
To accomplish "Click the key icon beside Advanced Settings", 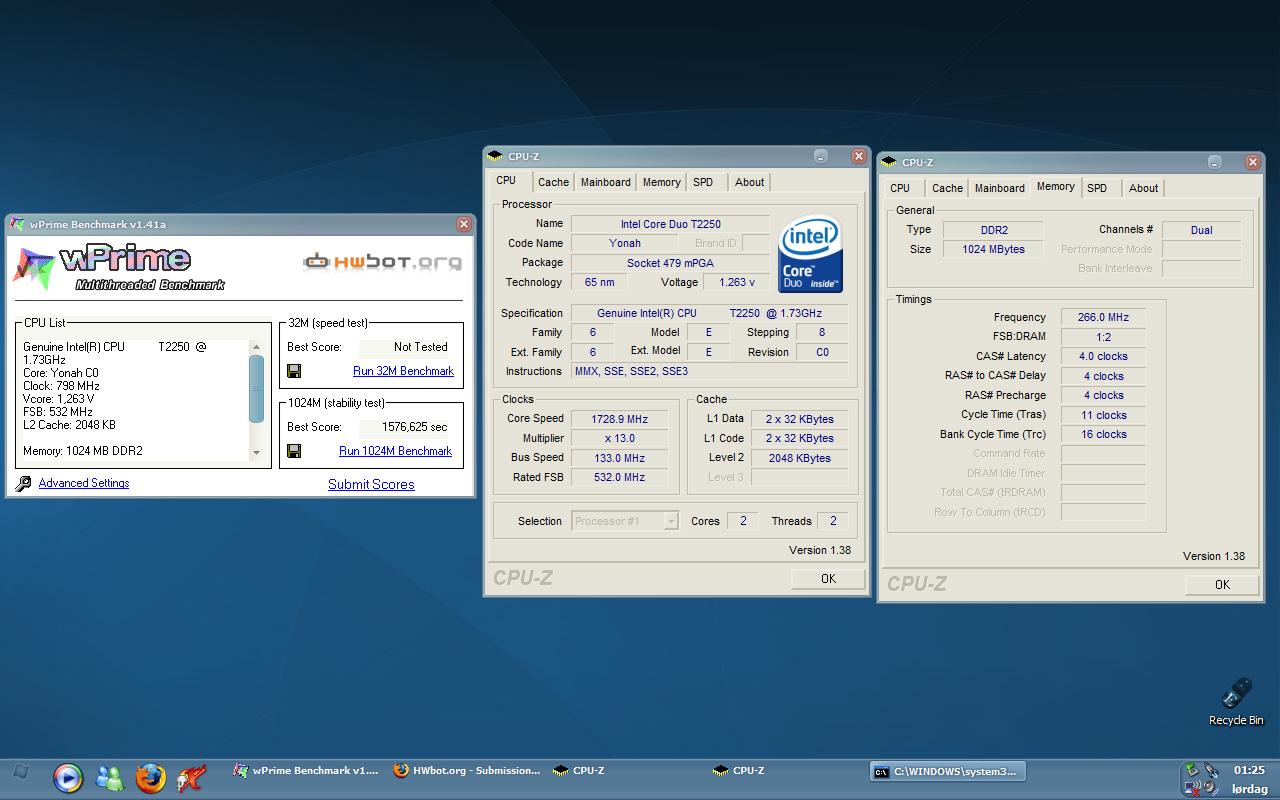I will tap(24, 484).
